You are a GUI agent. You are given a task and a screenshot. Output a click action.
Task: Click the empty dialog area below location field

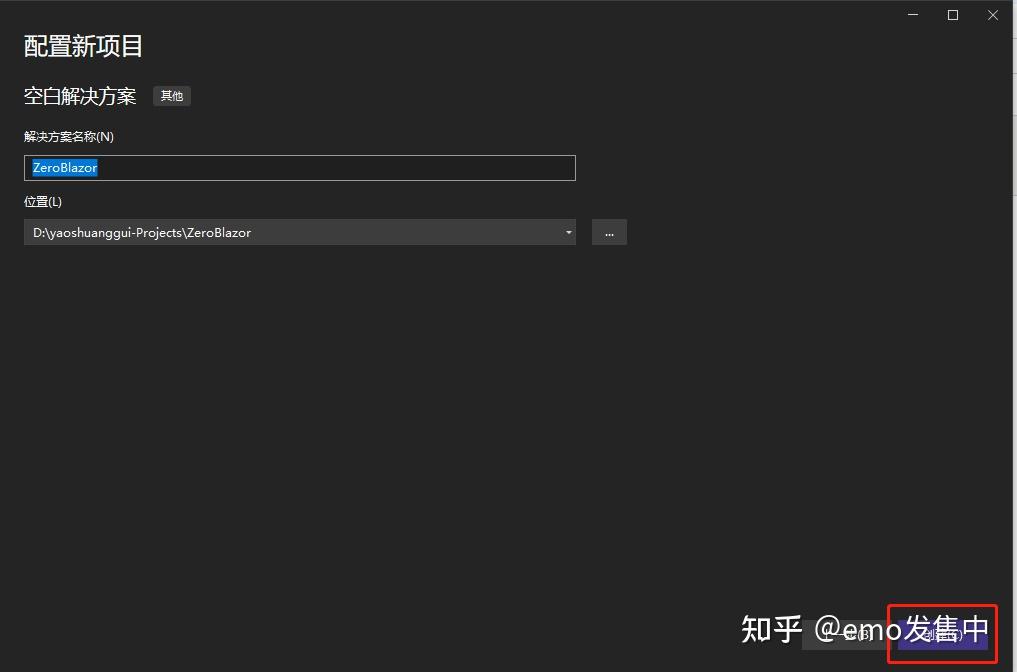pyautogui.click(x=454, y=422)
